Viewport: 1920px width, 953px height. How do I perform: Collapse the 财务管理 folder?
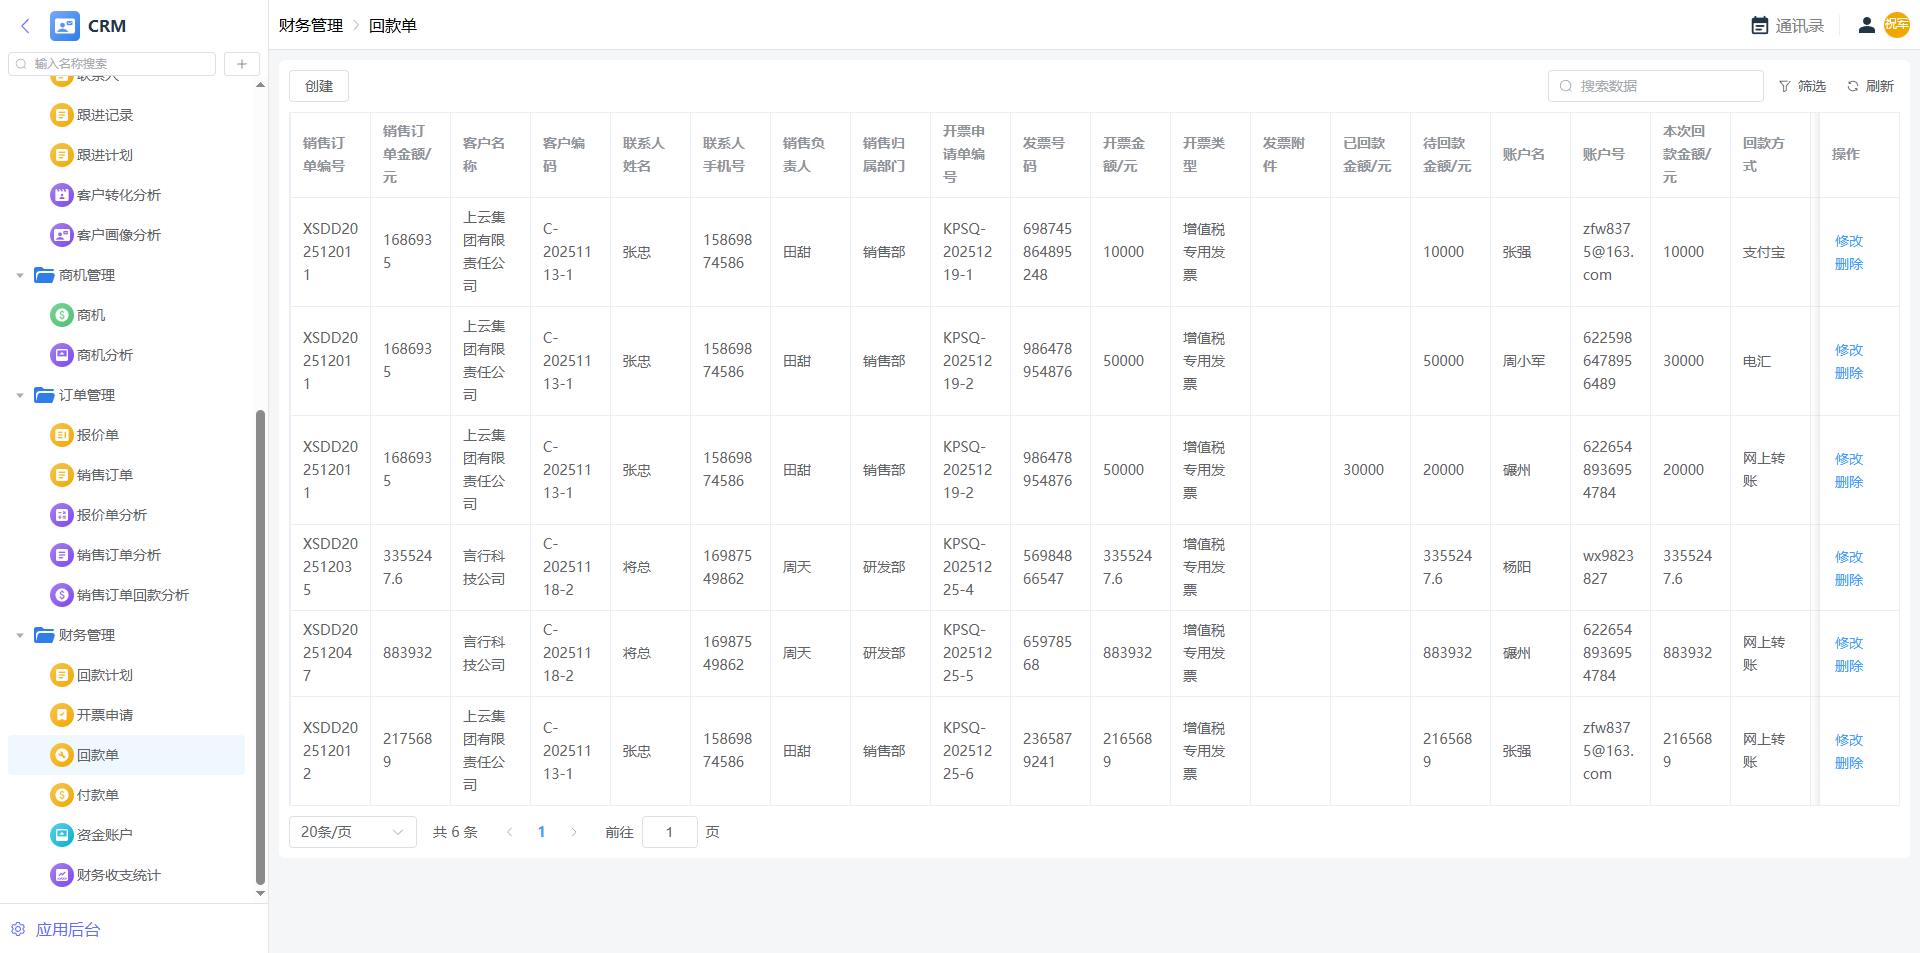point(20,635)
